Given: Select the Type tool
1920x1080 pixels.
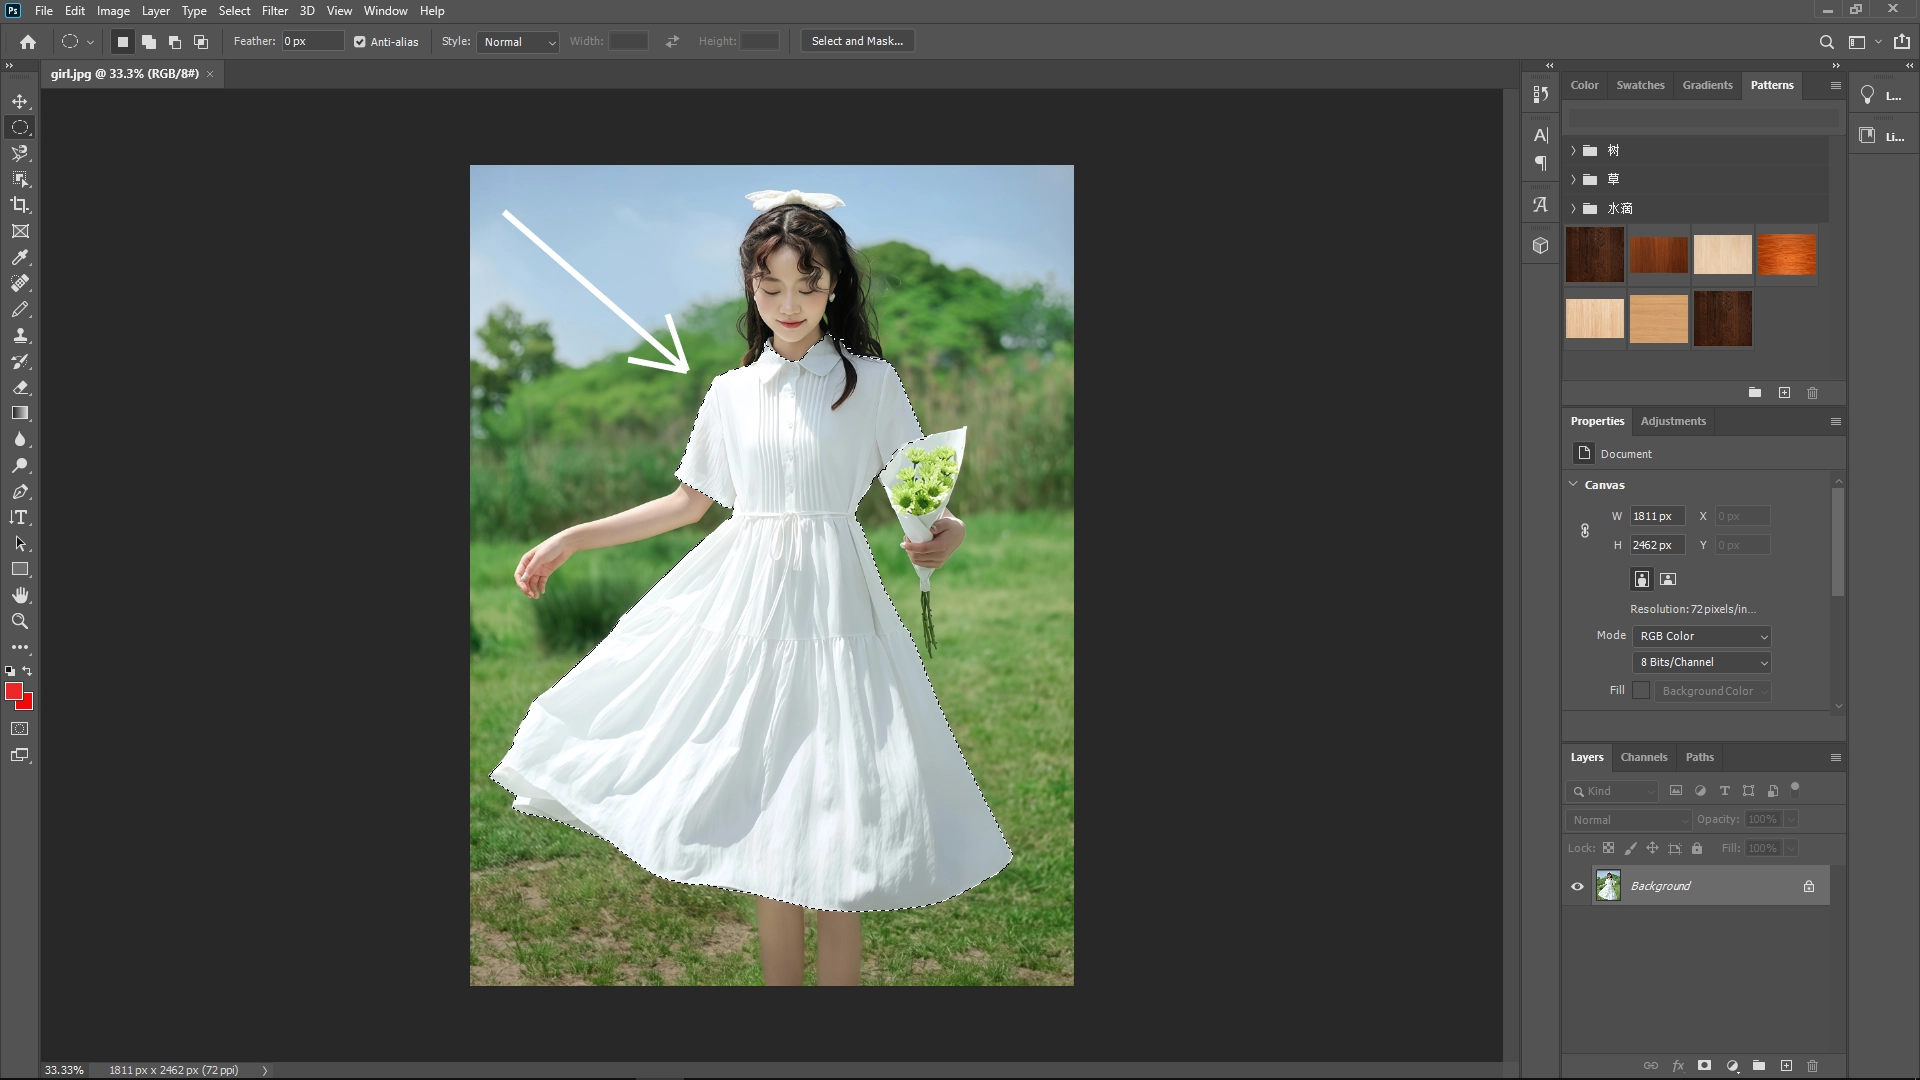Looking at the screenshot, I should 20,518.
